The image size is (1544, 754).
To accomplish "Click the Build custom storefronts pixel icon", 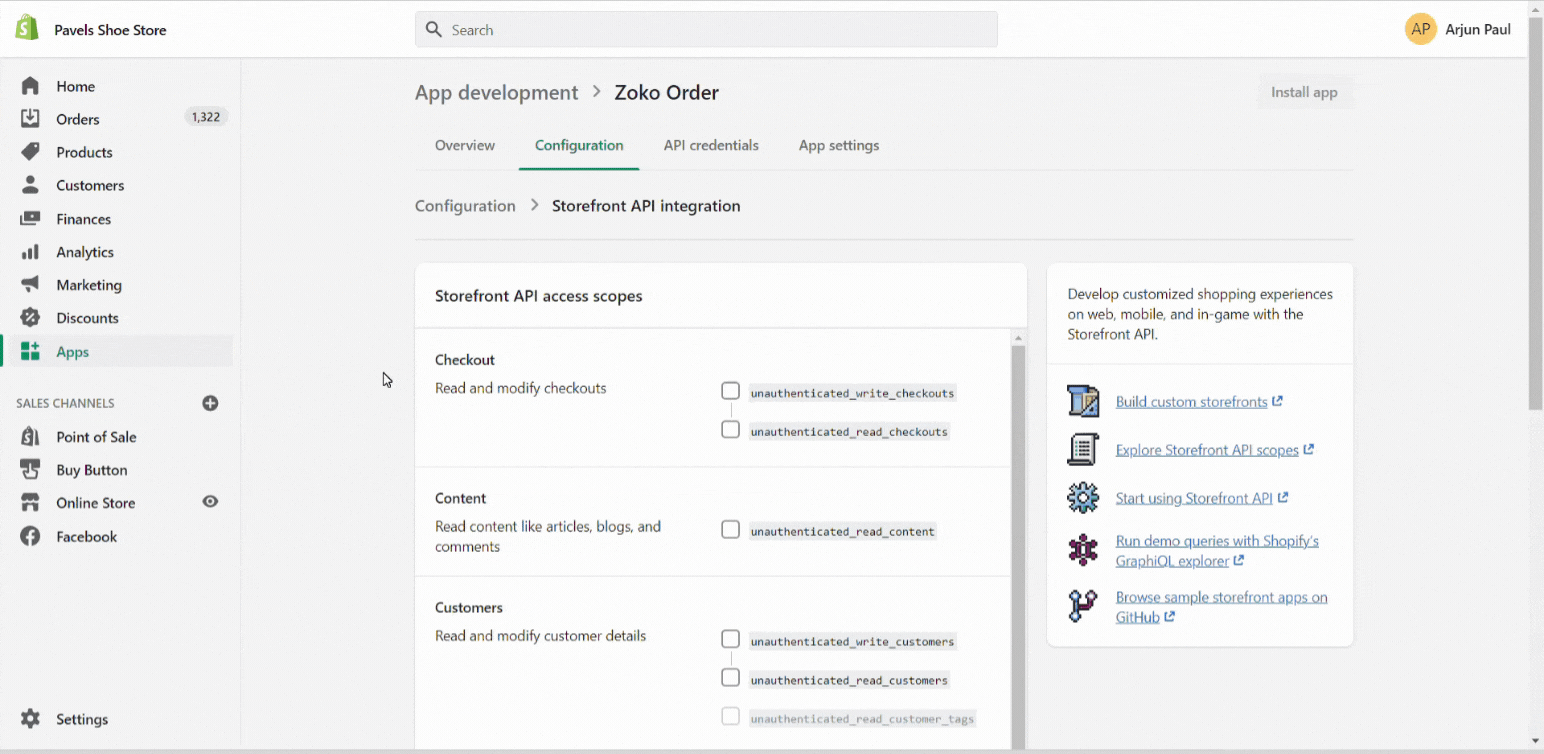I will (x=1083, y=401).
